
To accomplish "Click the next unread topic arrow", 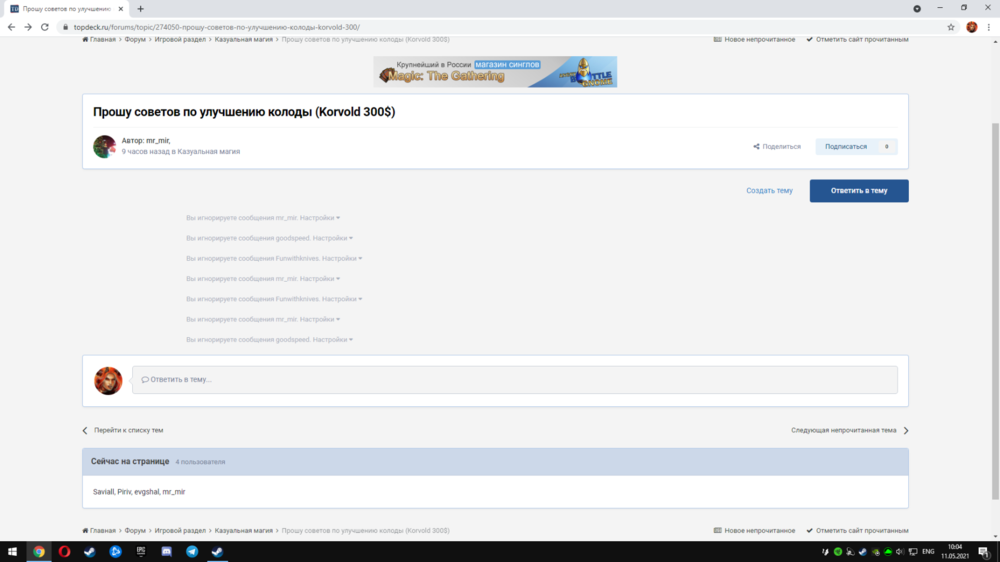I will 905,430.
